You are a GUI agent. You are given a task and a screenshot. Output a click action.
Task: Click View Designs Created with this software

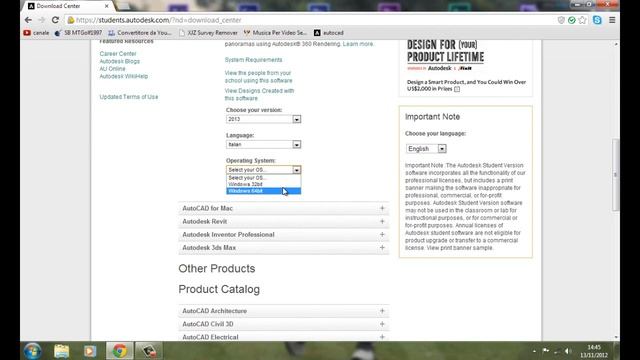click(259, 94)
